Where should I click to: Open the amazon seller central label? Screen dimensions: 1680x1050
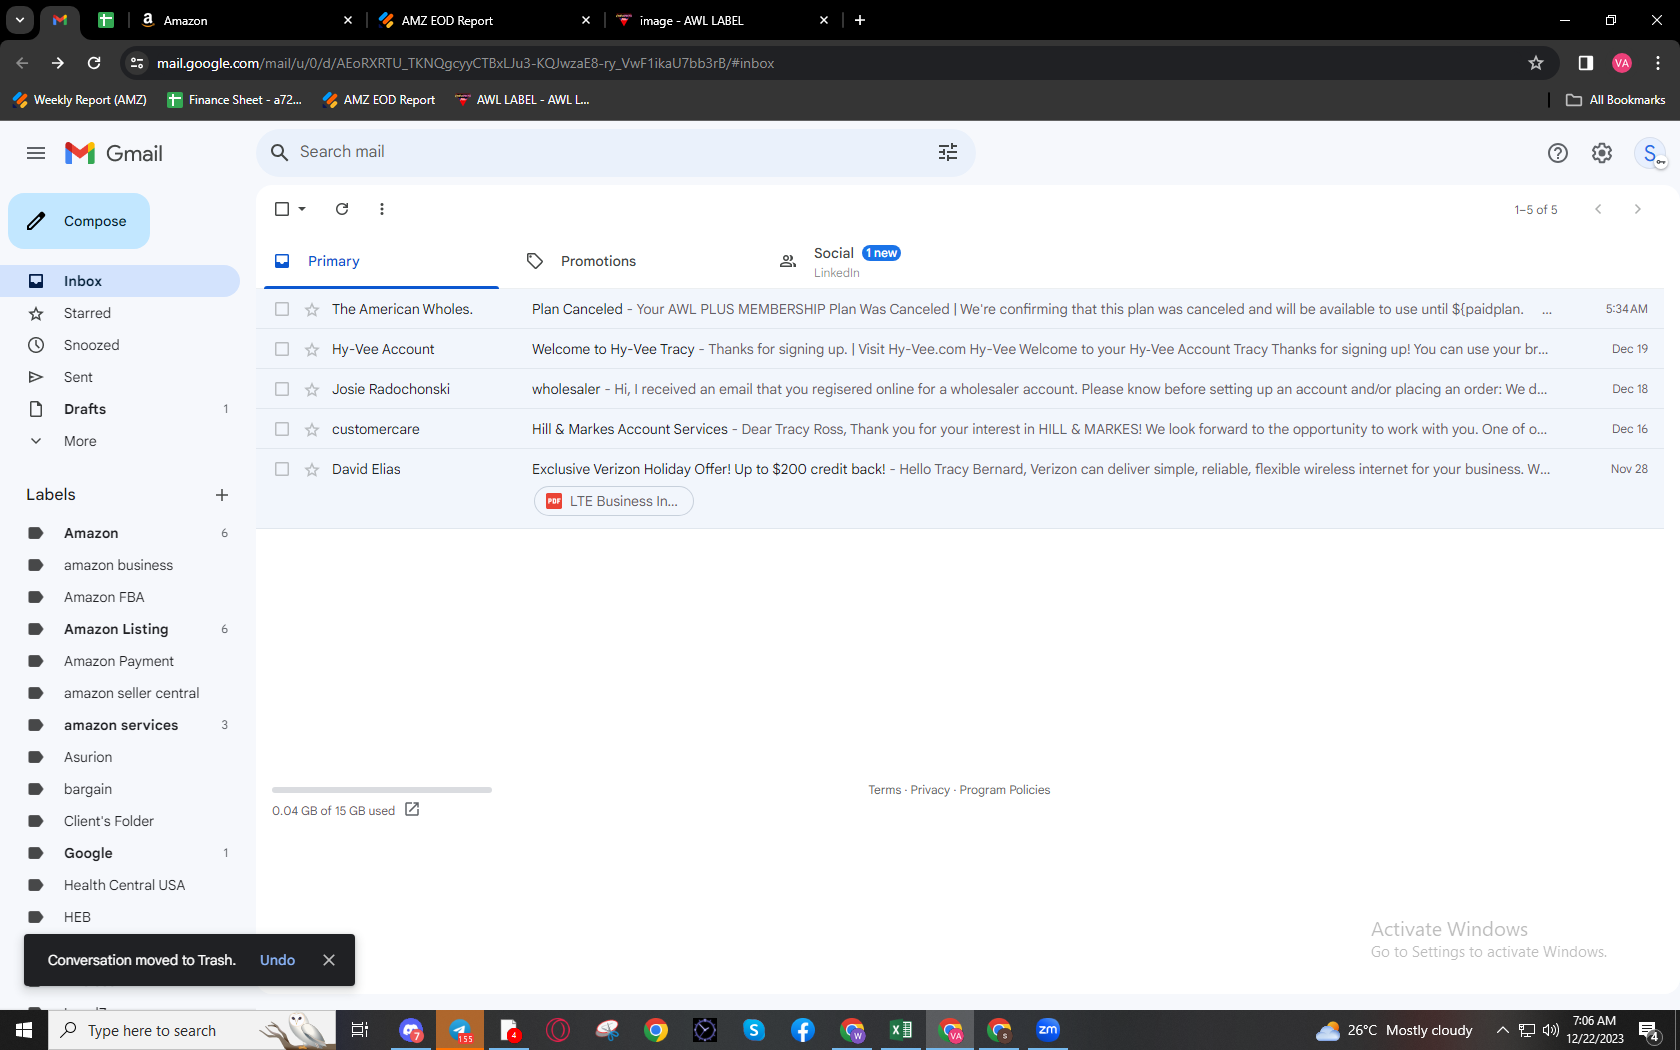point(120,693)
